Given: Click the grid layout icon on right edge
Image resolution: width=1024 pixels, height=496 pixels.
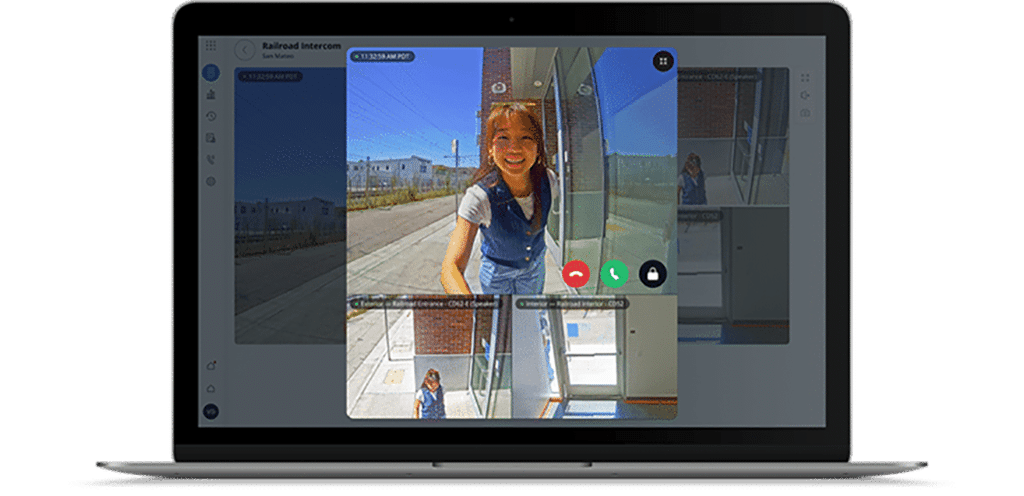Looking at the screenshot, I should pyautogui.click(x=805, y=78).
